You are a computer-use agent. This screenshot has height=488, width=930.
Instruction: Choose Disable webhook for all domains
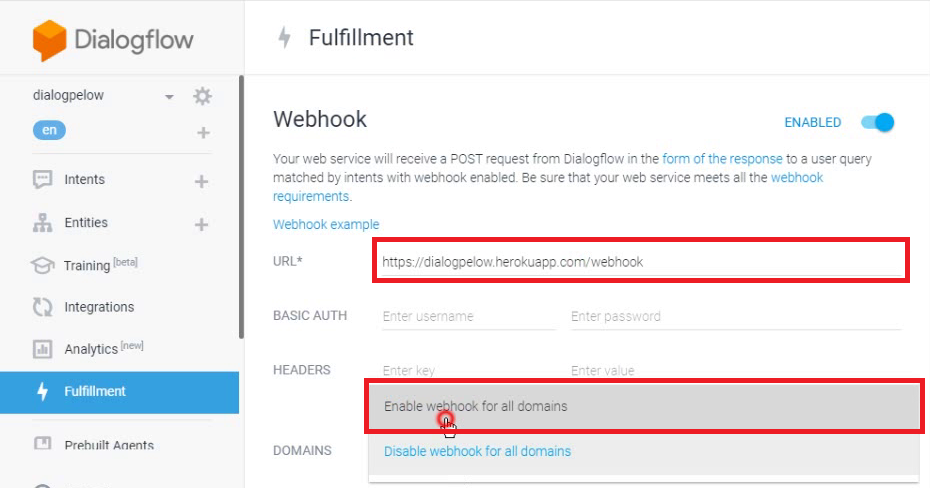(478, 451)
